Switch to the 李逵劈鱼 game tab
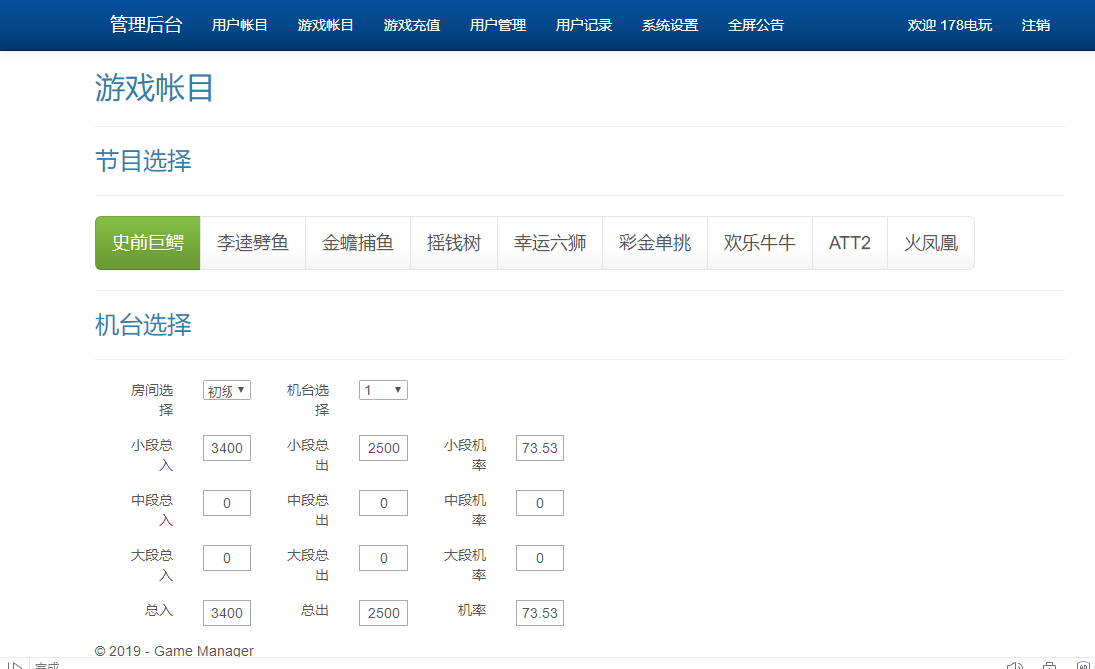The image size is (1095, 669). click(x=252, y=242)
